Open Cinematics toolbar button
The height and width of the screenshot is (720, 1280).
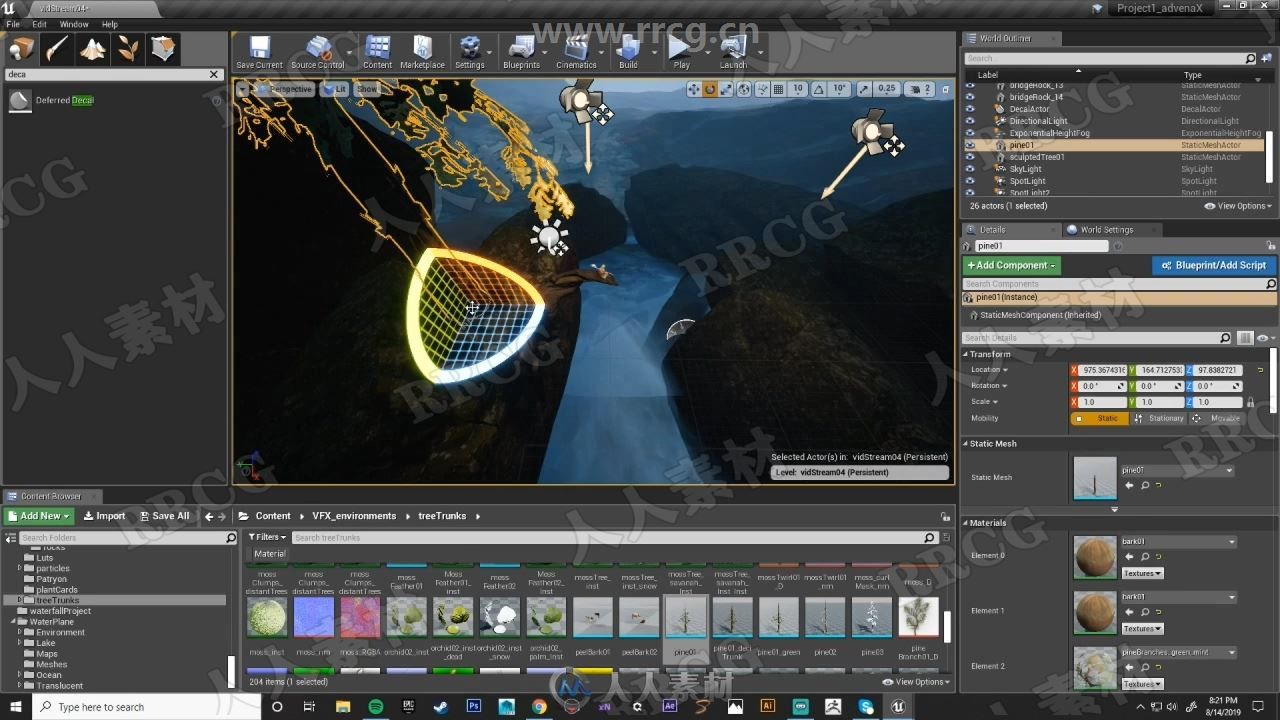576,52
